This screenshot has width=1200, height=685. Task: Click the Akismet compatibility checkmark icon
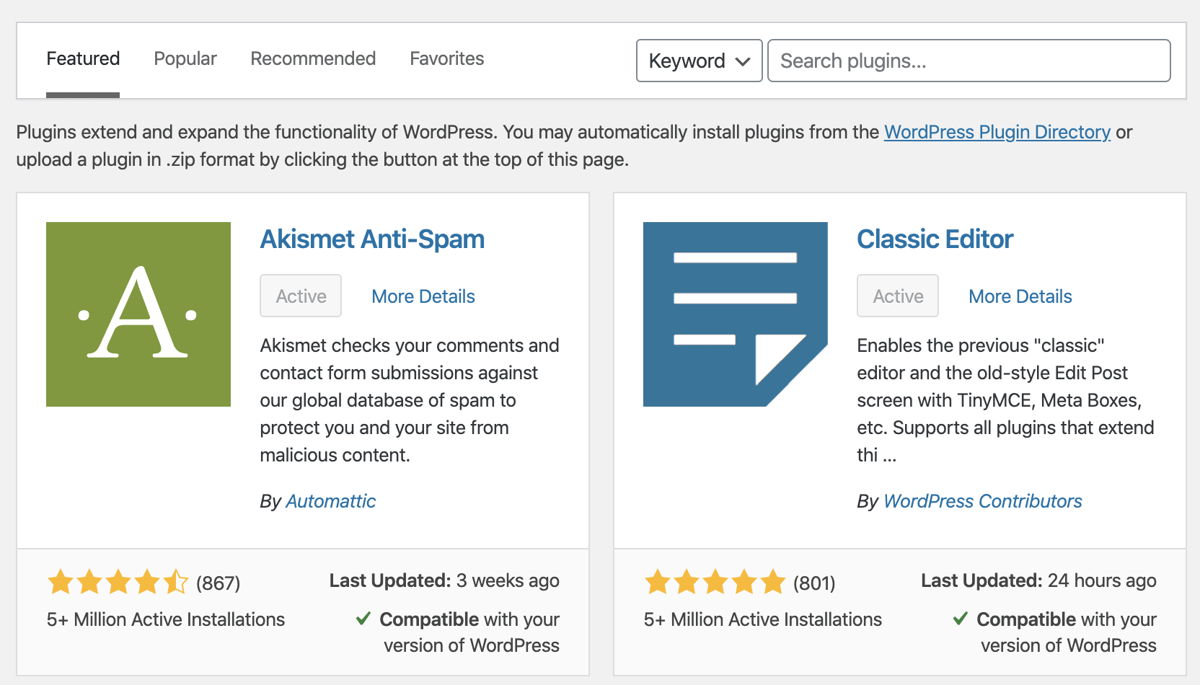point(364,619)
